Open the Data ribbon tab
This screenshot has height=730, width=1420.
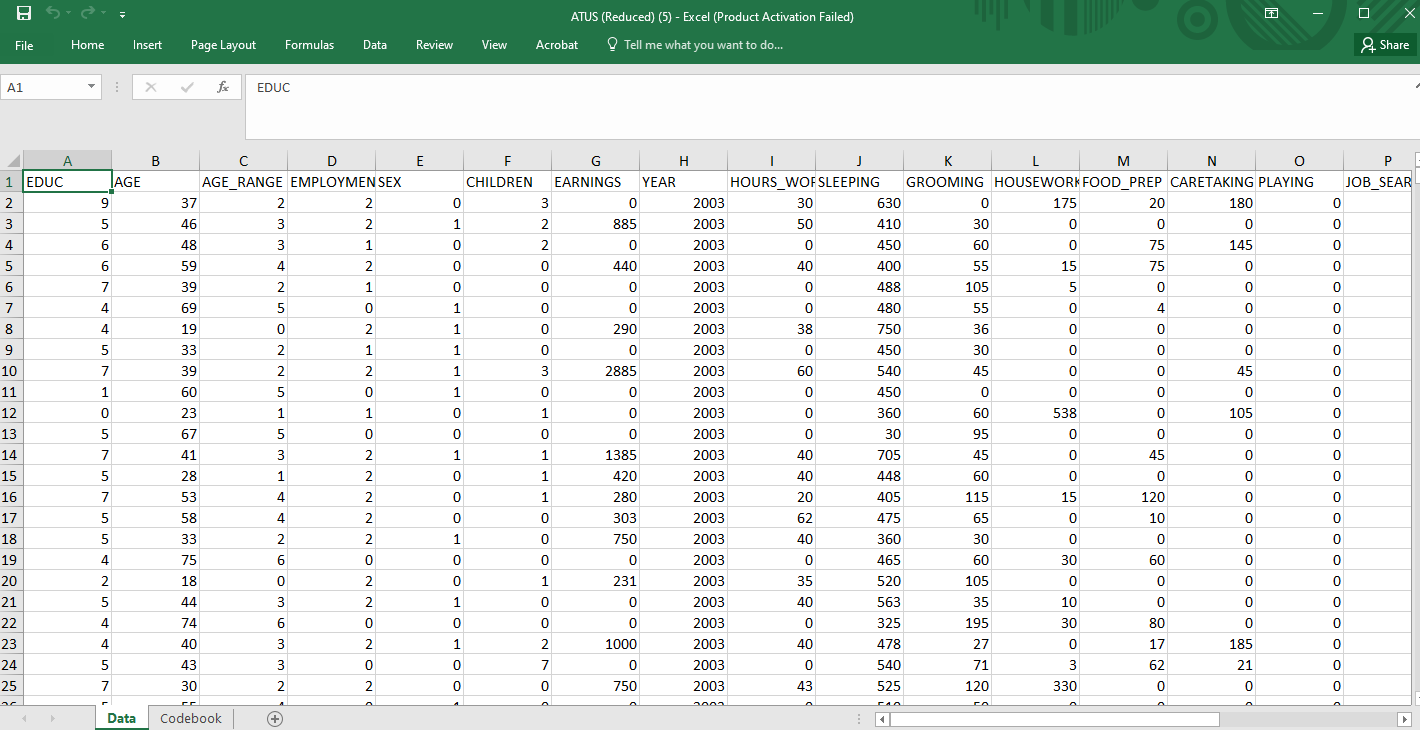click(375, 45)
